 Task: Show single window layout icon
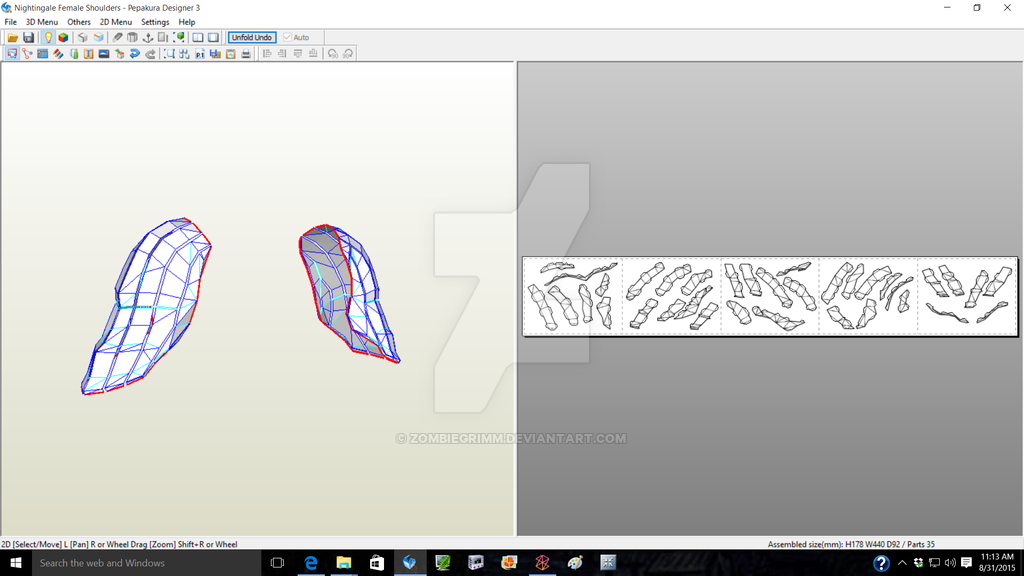[x=214, y=38]
